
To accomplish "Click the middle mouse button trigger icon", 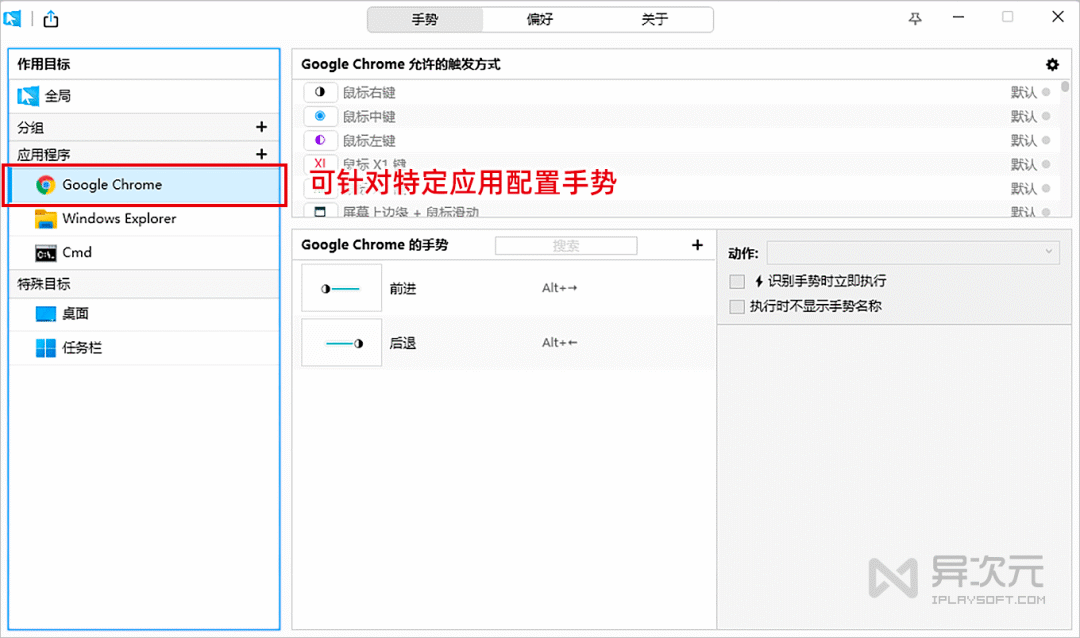I will pyautogui.click(x=320, y=116).
